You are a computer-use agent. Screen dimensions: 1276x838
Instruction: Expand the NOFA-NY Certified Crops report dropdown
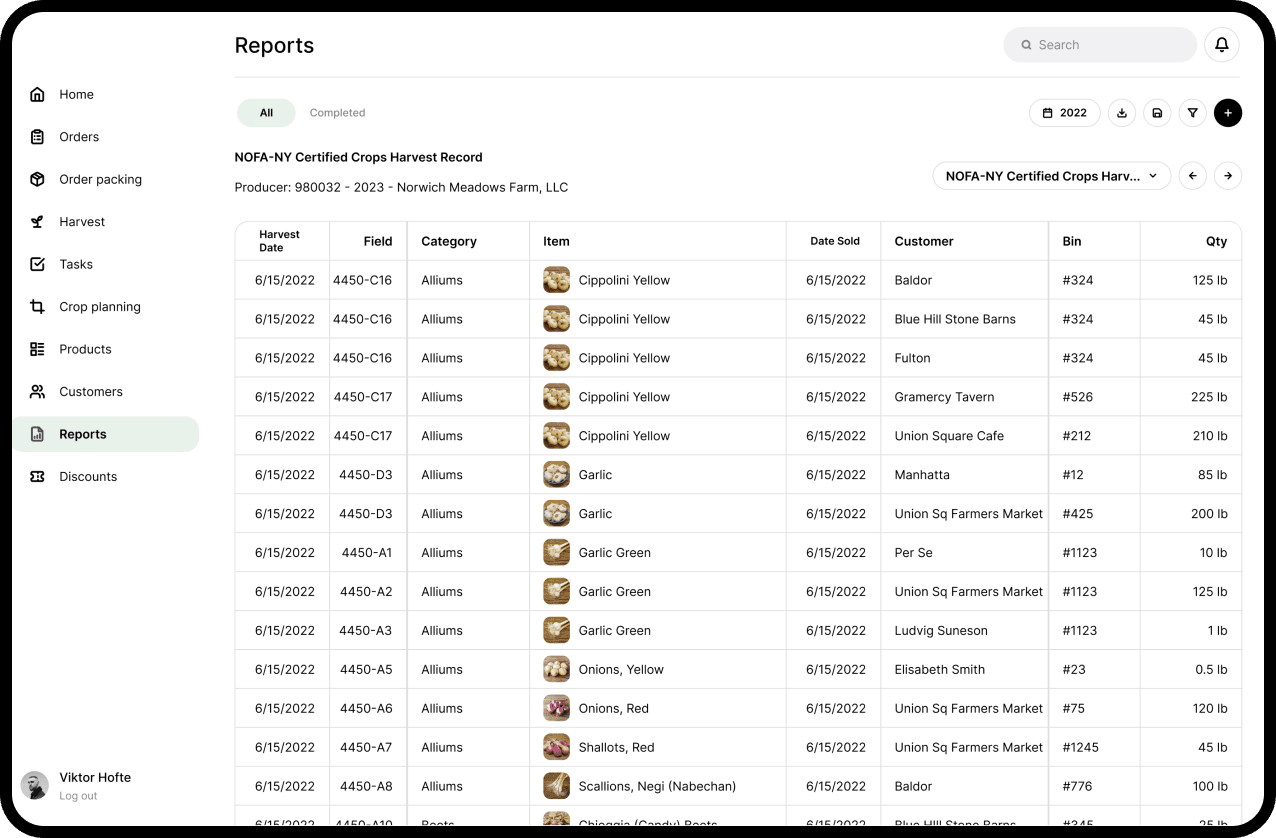coord(1051,176)
